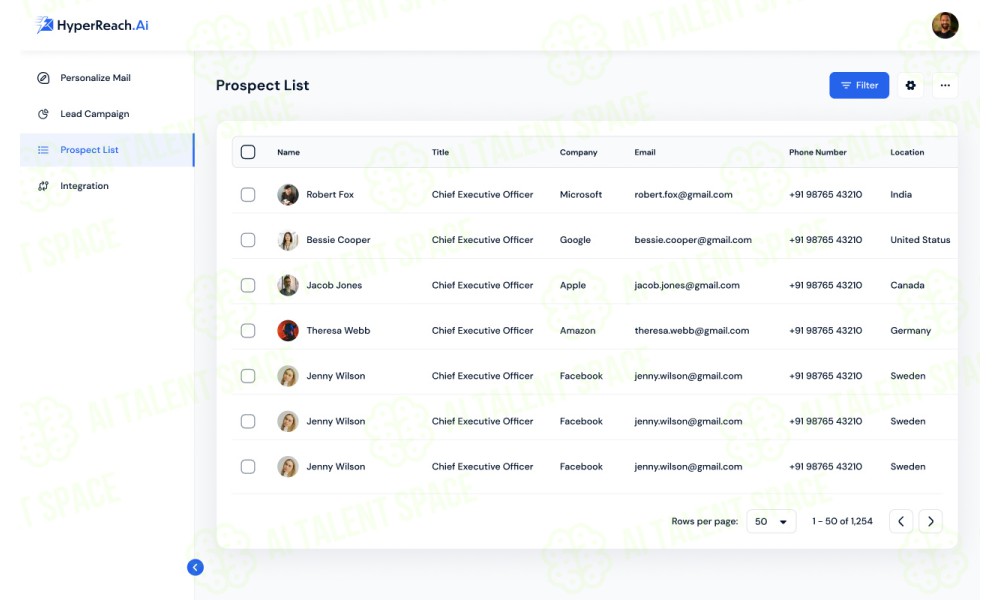
Task: Click the name Theresa Webb
Action: coord(338,330)
